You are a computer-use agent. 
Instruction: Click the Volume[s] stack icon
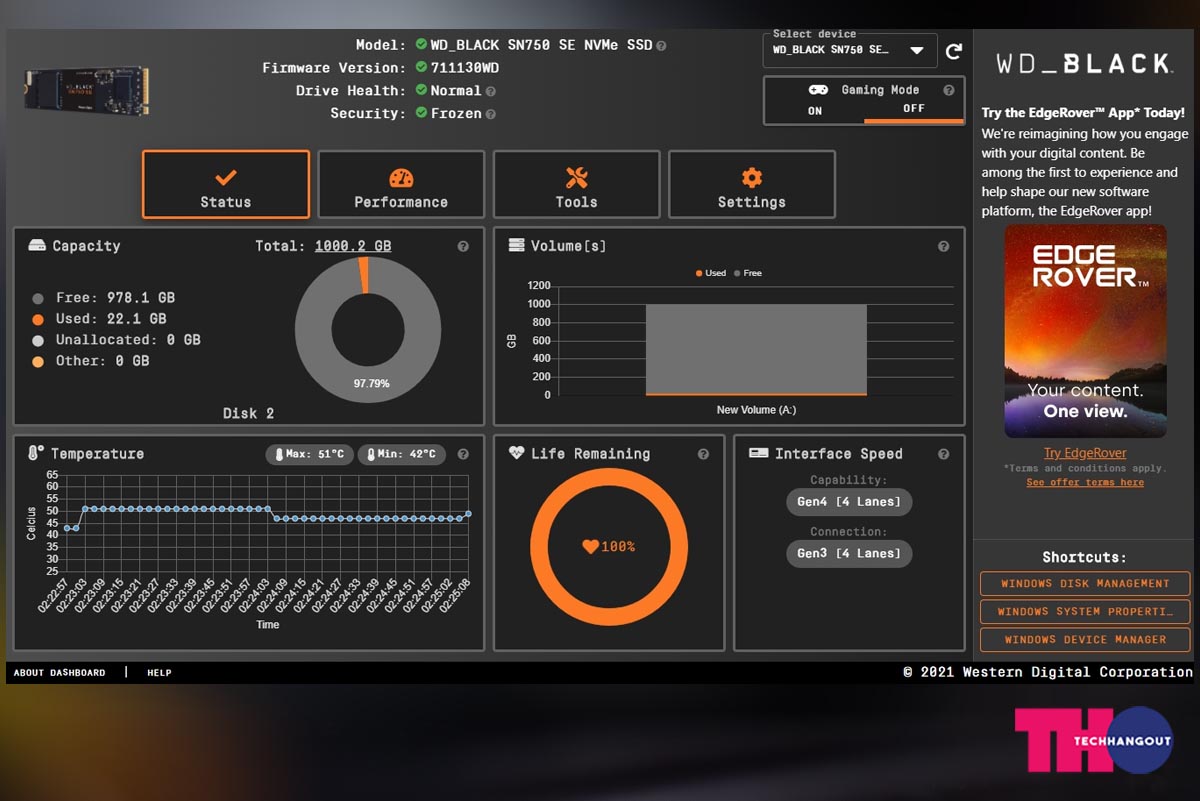tap(517, 246)
